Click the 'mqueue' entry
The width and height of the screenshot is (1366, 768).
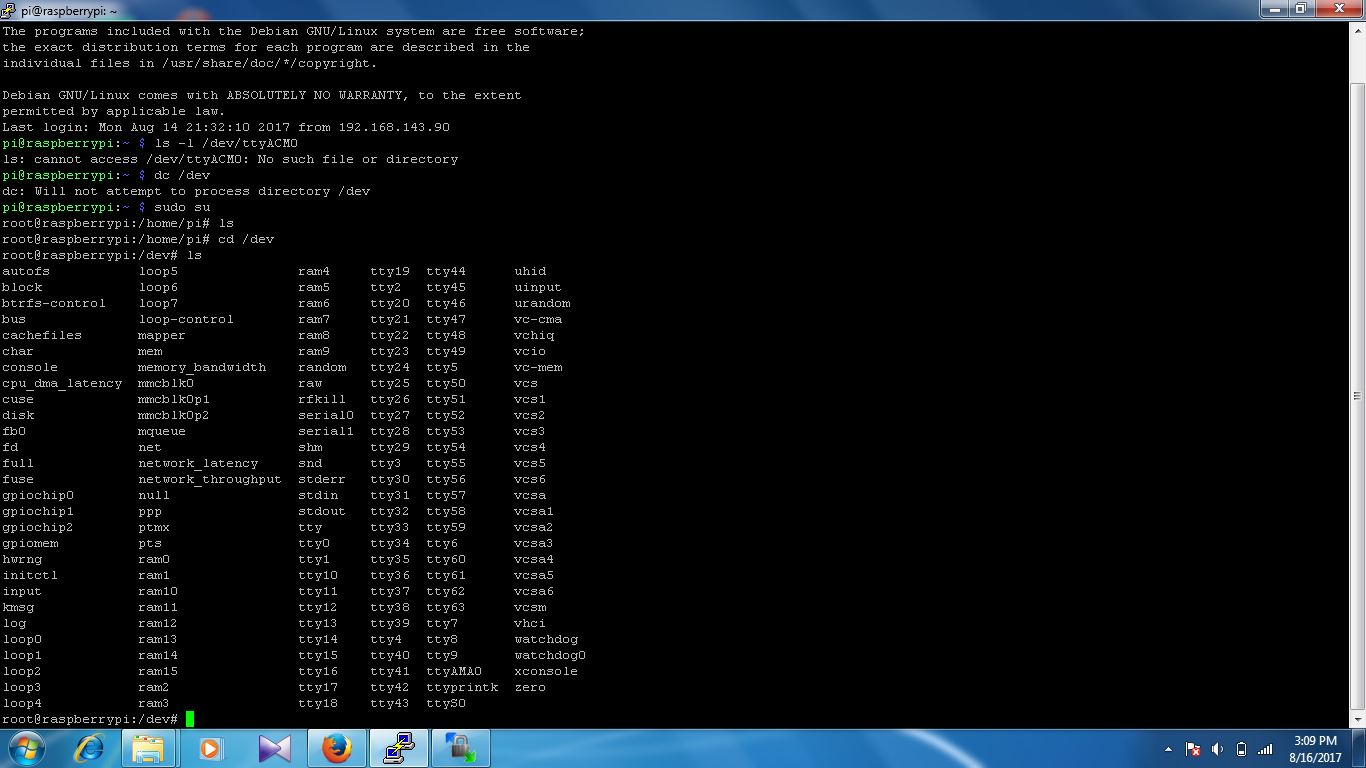tap(162, 431)
